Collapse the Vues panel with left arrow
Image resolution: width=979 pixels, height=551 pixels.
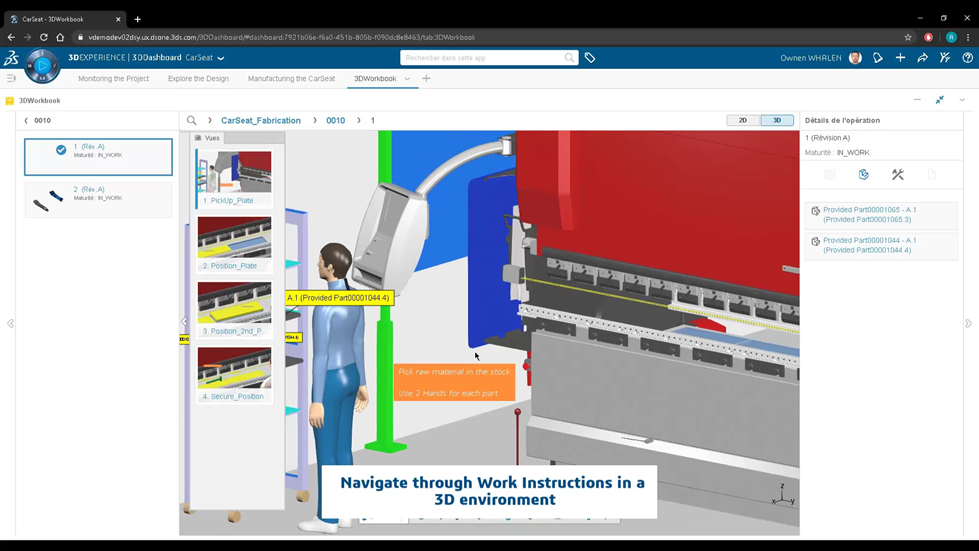click(x=184, y=321)
